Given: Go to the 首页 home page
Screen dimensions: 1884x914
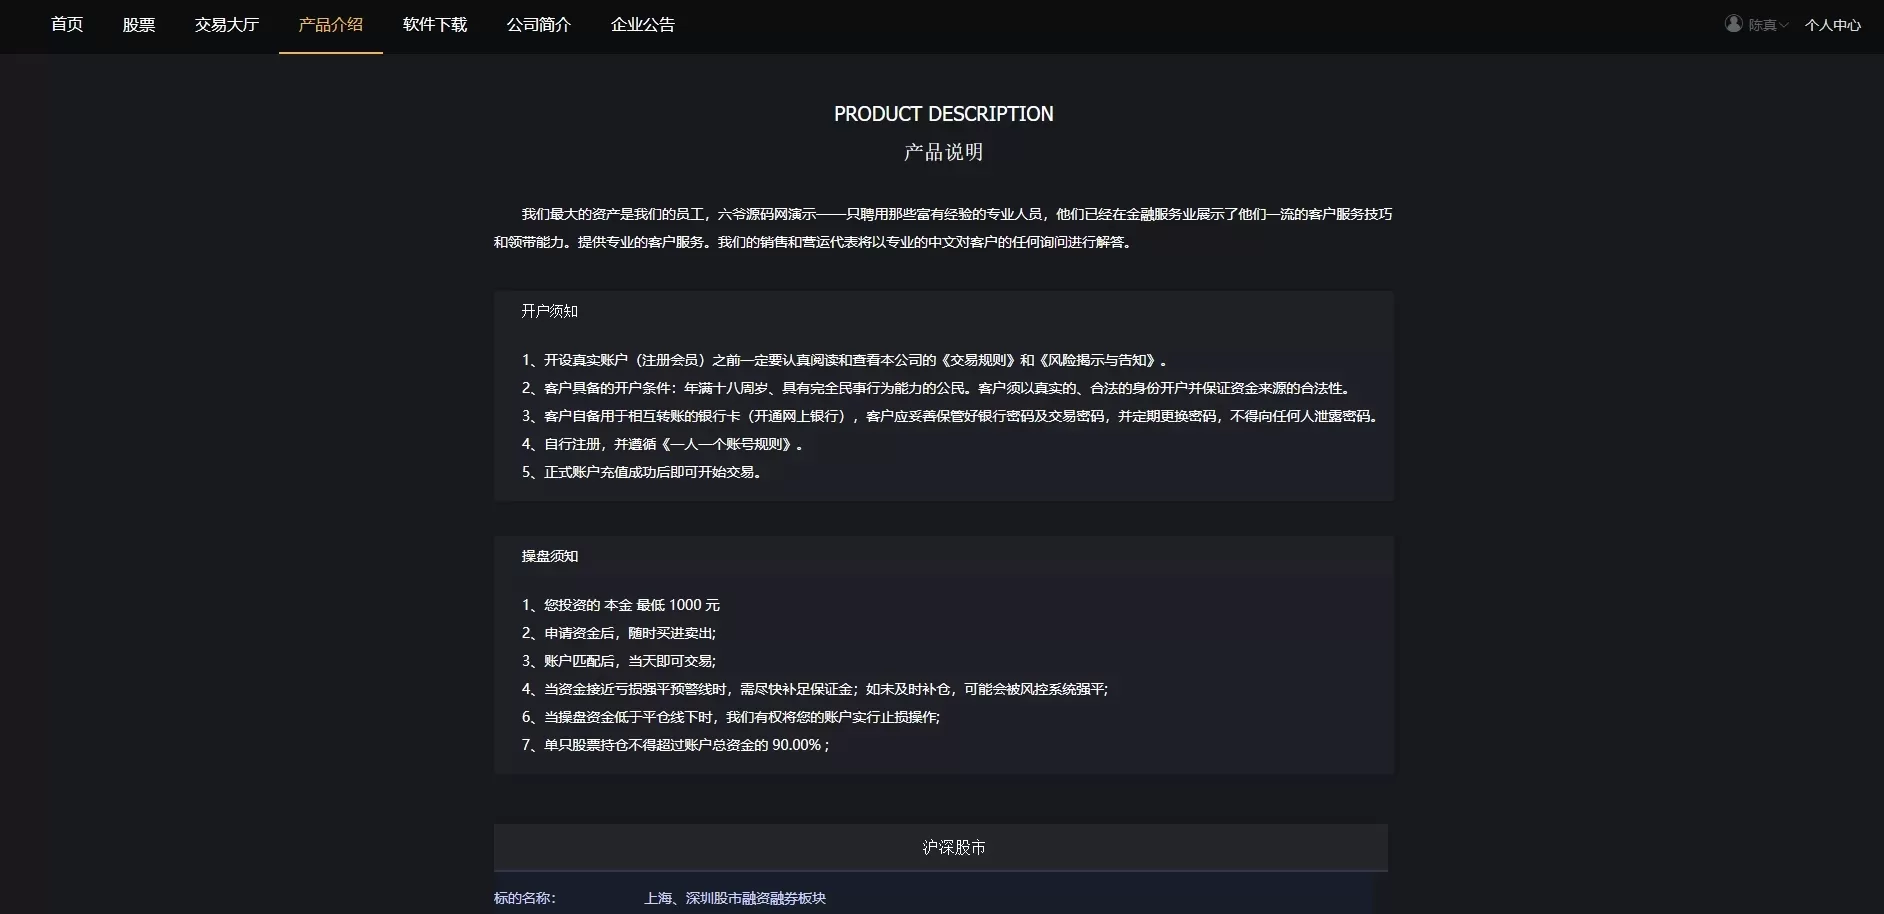Looking at the screenshot, I should click(x=67, y=25).
